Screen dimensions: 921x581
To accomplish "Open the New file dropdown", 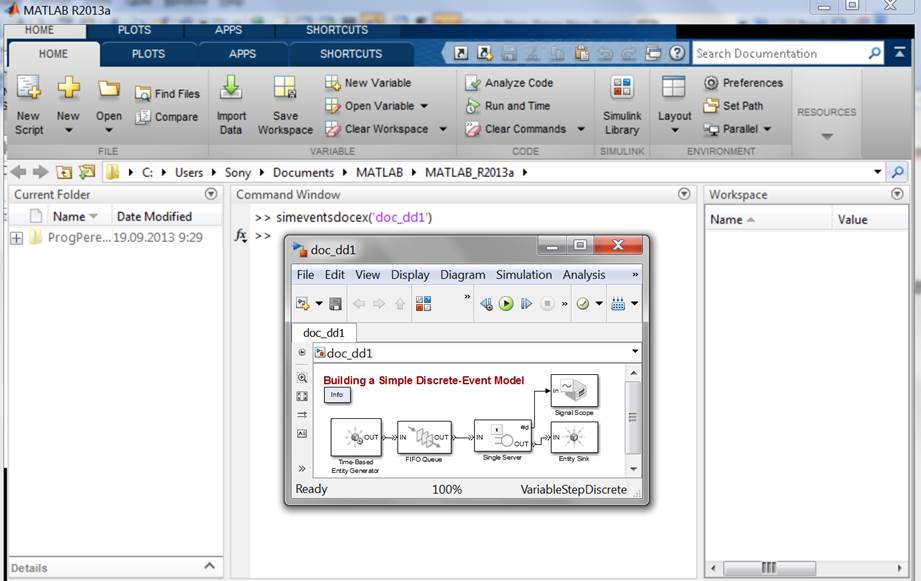I will (68, 130).
